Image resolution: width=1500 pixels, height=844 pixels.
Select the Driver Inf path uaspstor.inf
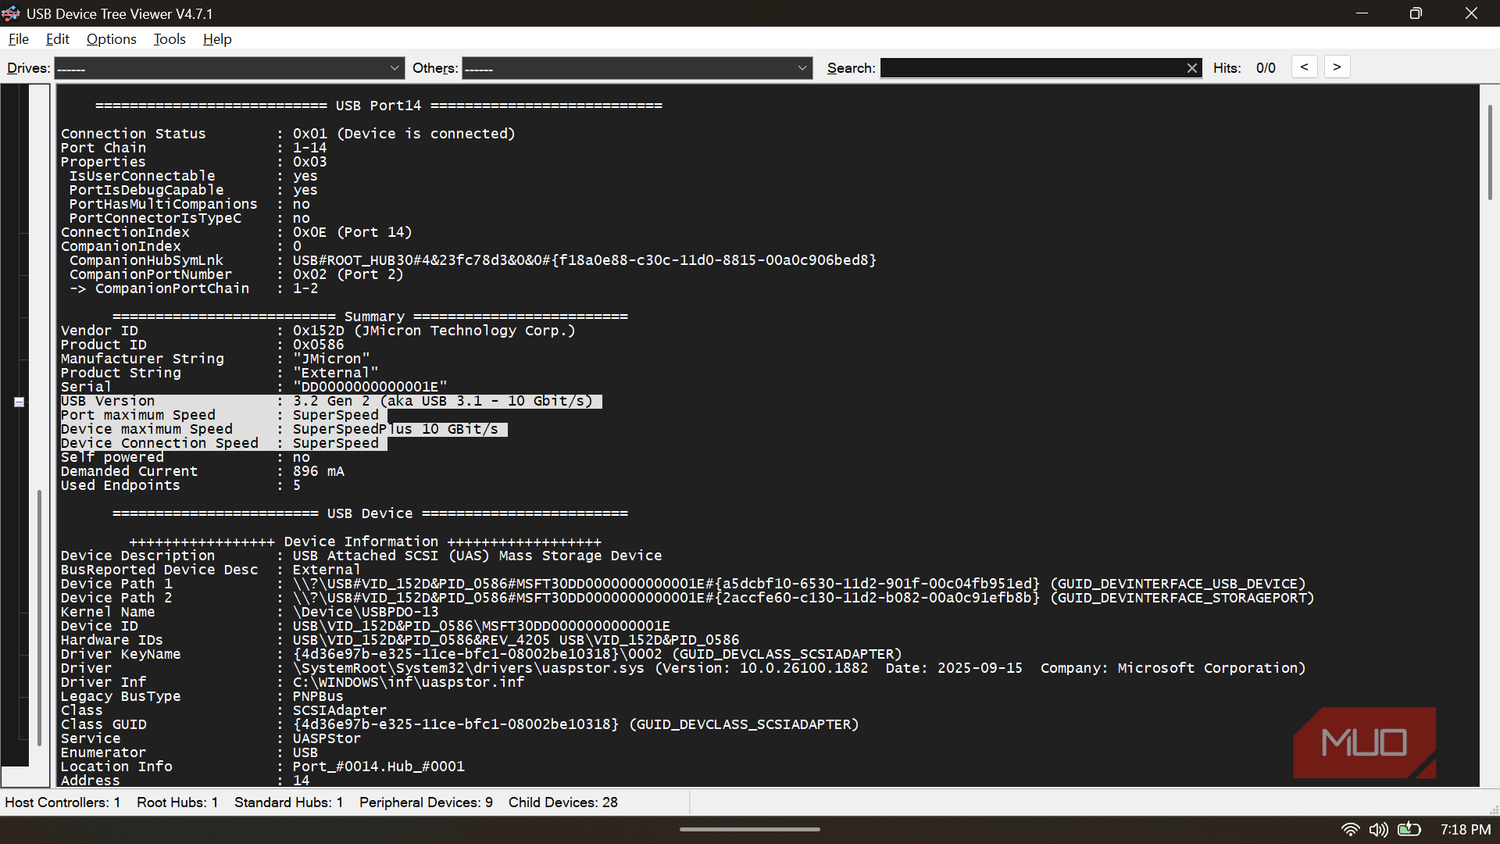point(409,682)
